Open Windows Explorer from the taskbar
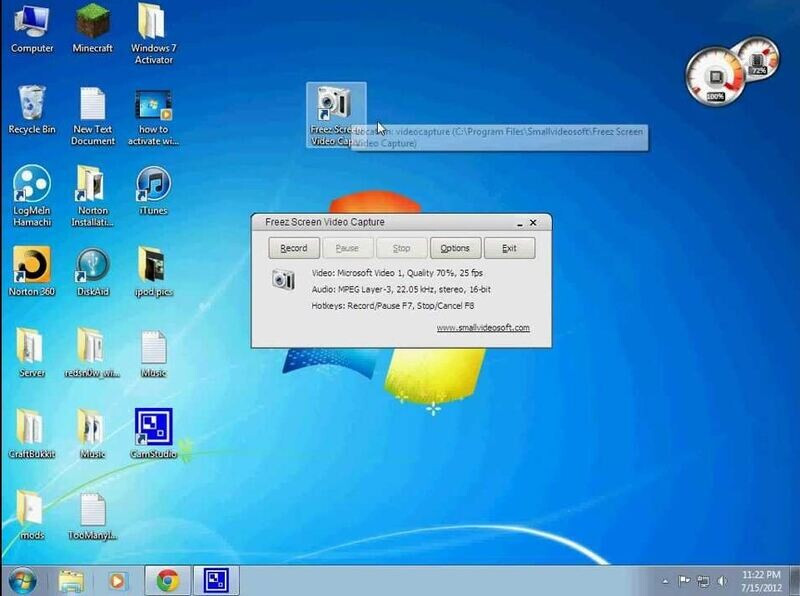The height and width of the screenshot is (596, 800). (70, 580)
